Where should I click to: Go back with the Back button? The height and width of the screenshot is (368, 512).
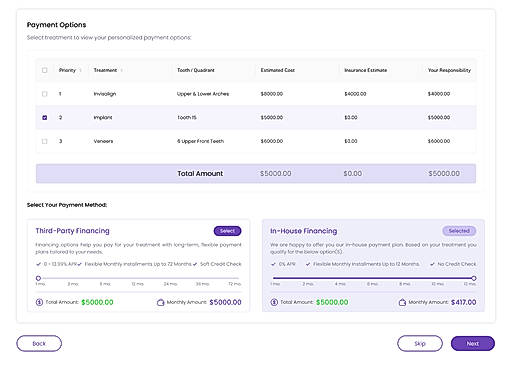pyautogui.click(x=39, y=343)
